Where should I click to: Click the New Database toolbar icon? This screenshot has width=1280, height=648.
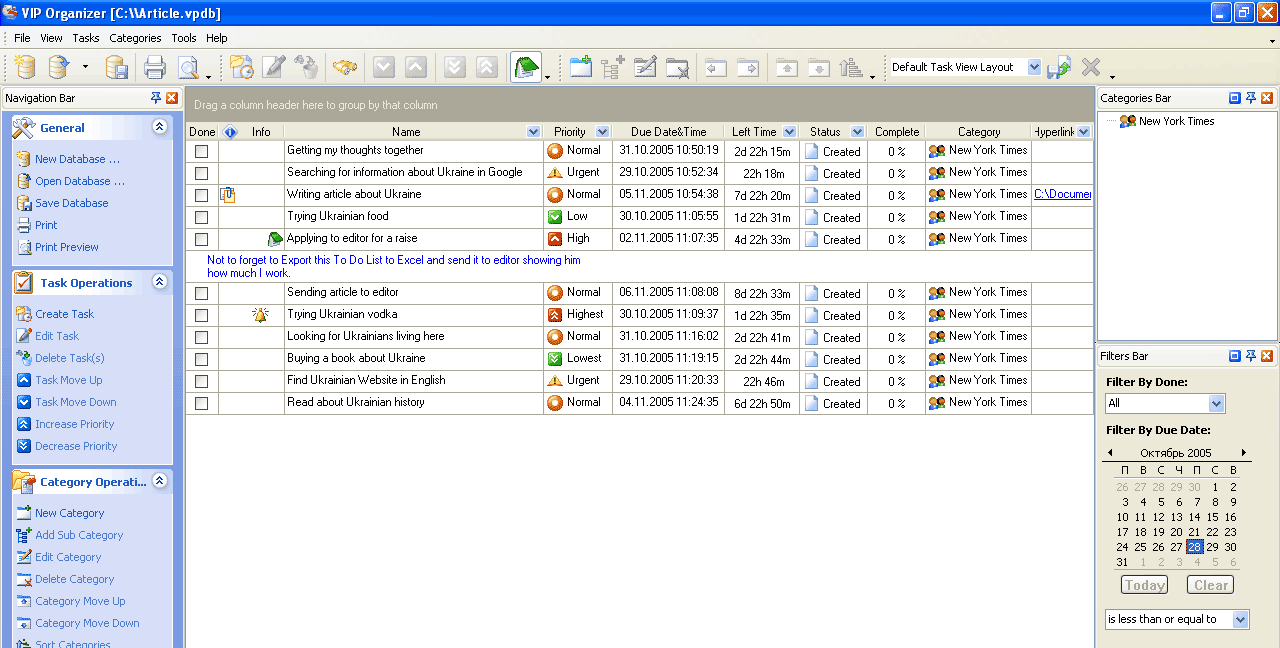pos(25,67)
